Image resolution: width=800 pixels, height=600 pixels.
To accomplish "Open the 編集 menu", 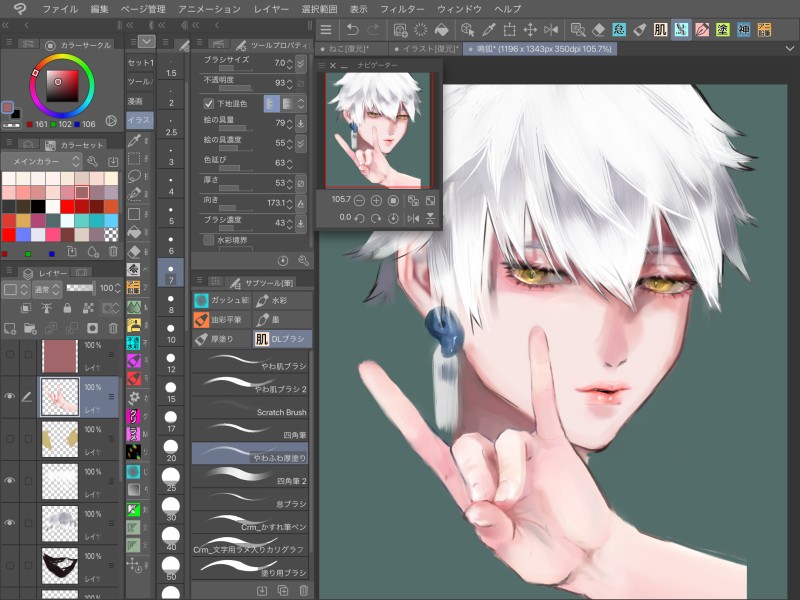I will click(x=99, y=9).
